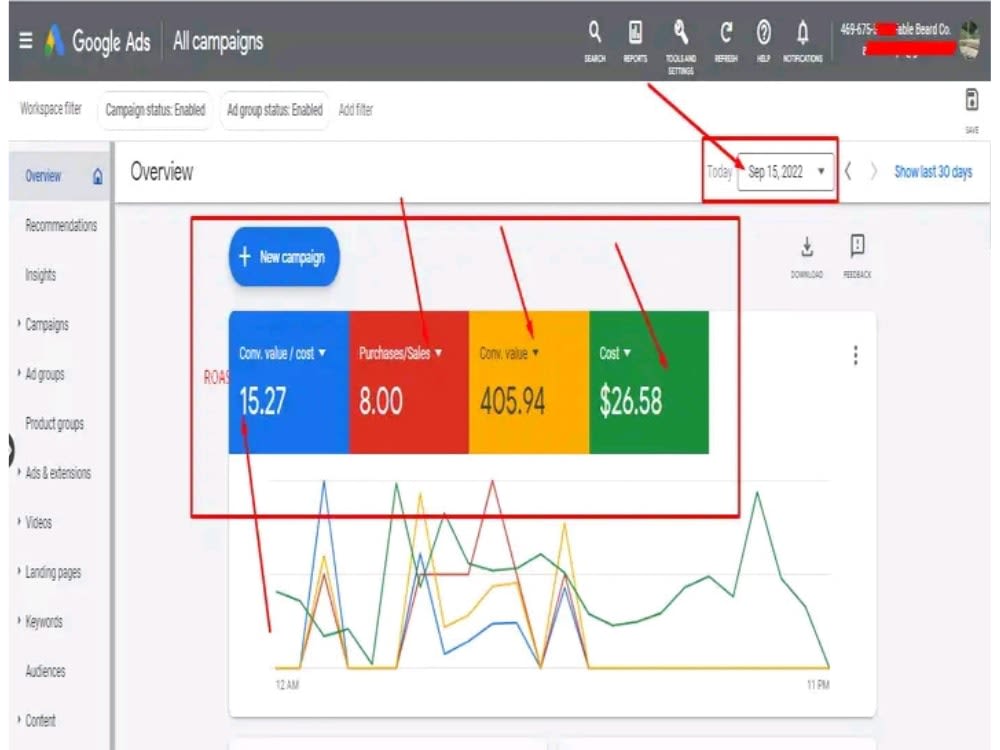The width and height of the screenshot is (1000, 750).
Task: Refresh the data with Refresh icon
Action: coord(726,41)
